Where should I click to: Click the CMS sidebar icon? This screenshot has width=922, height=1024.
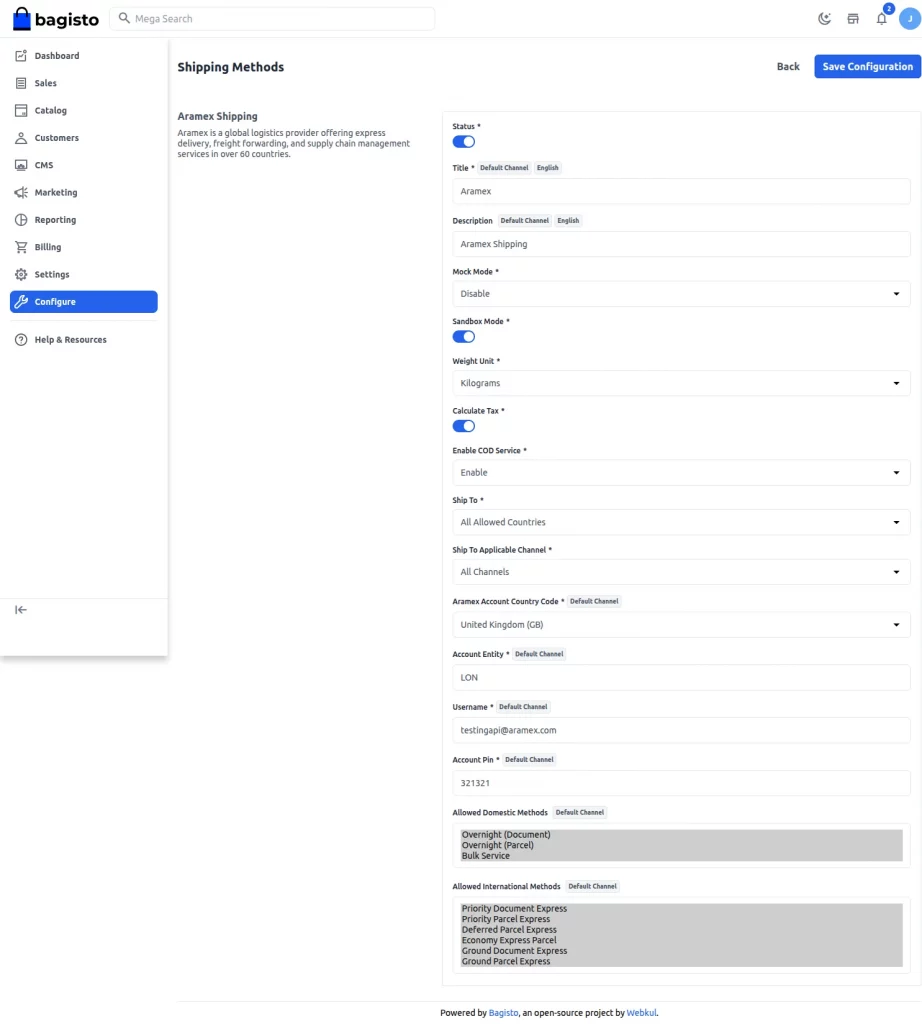(21, 165)
